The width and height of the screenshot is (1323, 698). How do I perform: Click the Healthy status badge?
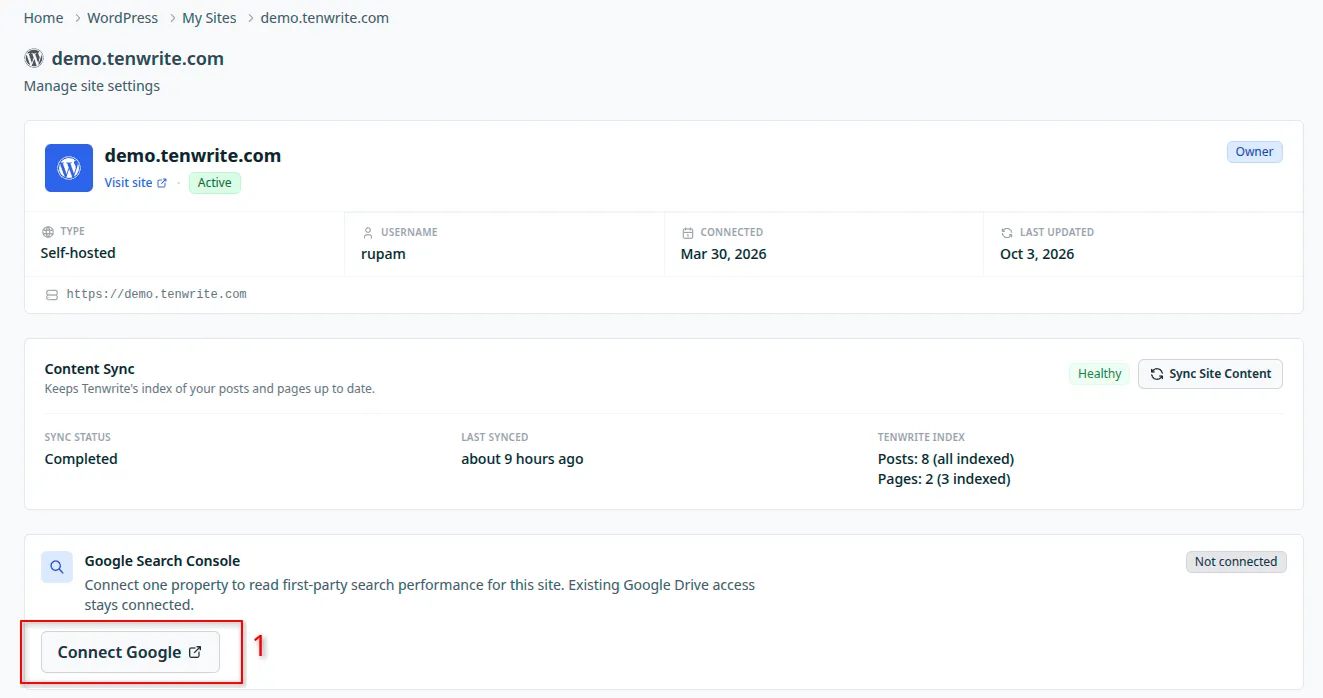[x=1099, y=374]
